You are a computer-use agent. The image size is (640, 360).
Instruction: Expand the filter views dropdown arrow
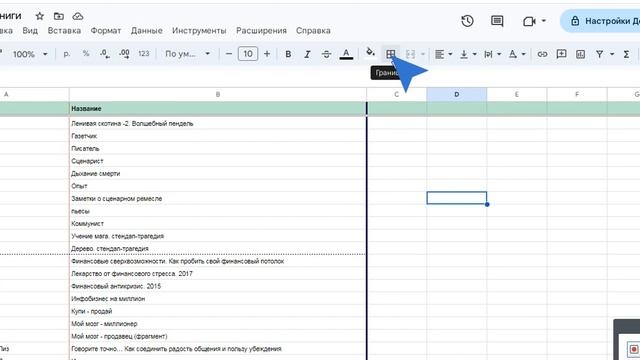click(x=612, y=54)
